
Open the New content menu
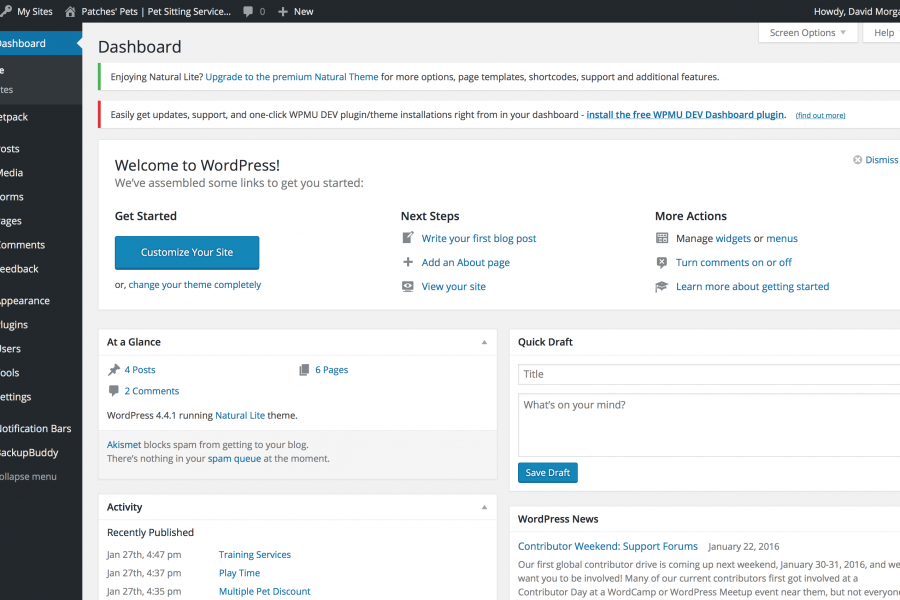[x=296, y=11]
